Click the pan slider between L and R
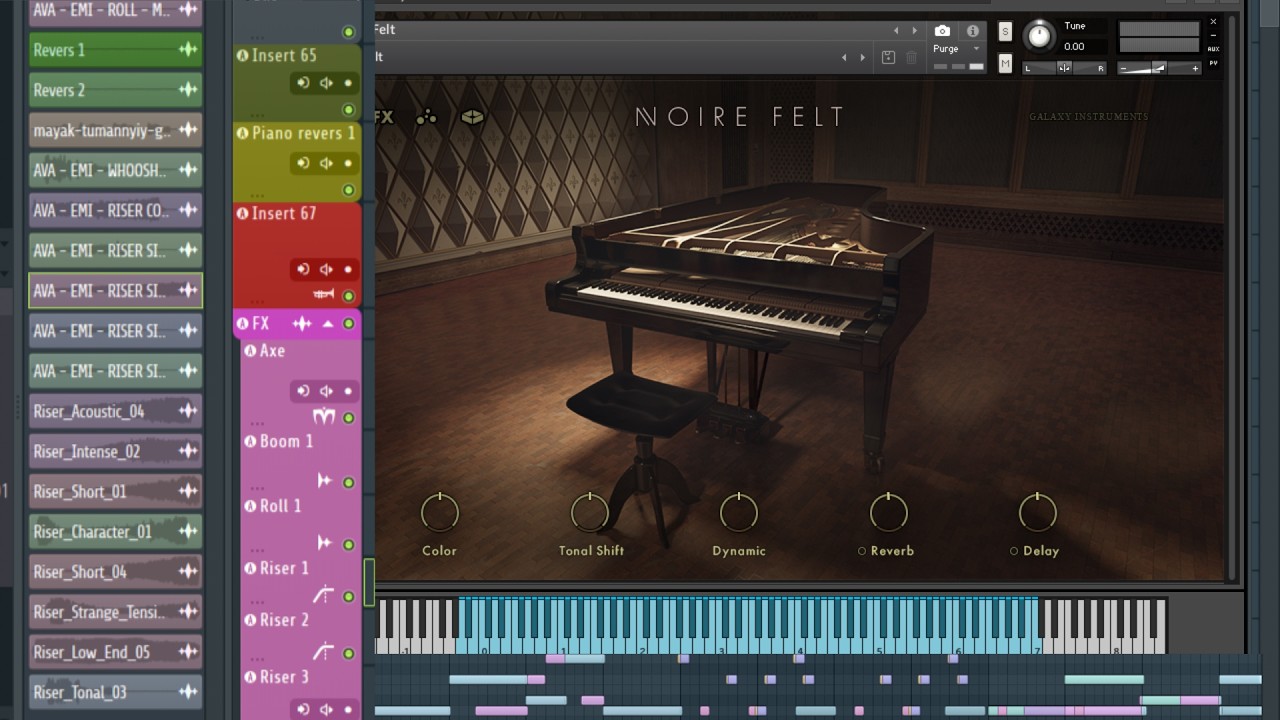The image size is (1280, 720). pyautogui.click(x=1064, y=68)
